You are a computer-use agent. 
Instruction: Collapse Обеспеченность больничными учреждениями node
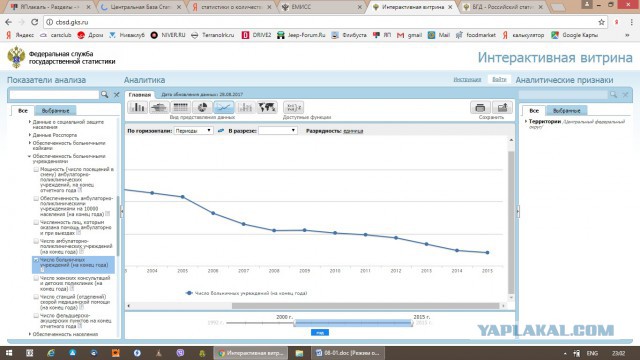point(30,156)
